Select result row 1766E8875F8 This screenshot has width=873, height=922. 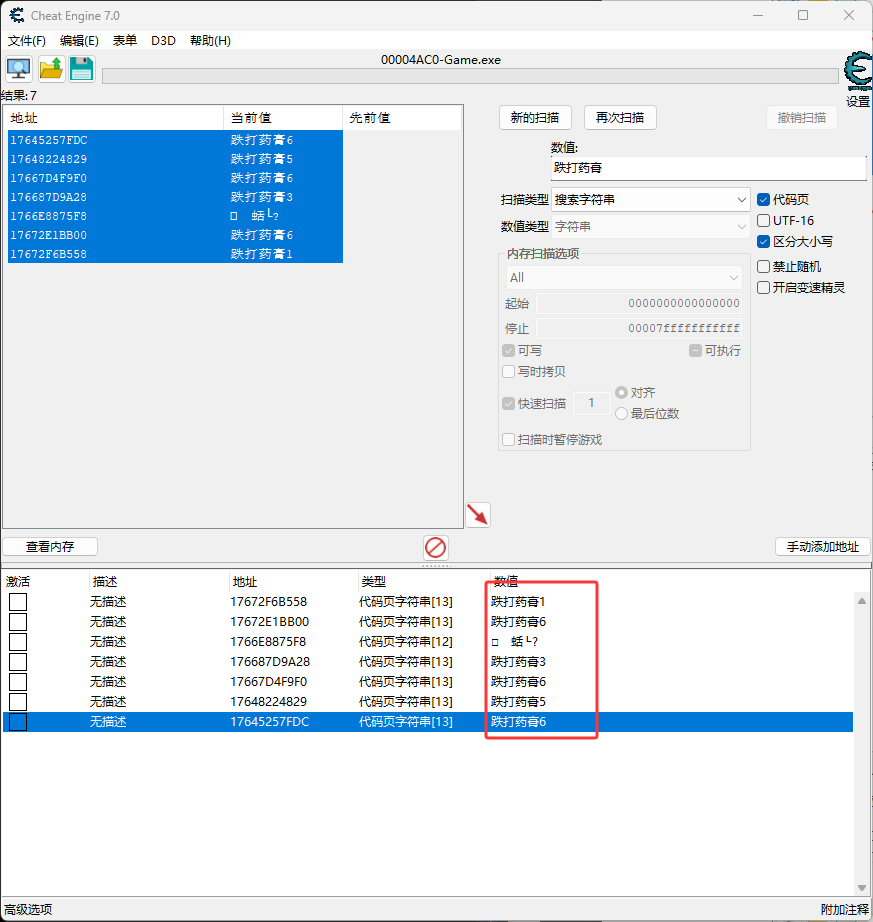175,216
